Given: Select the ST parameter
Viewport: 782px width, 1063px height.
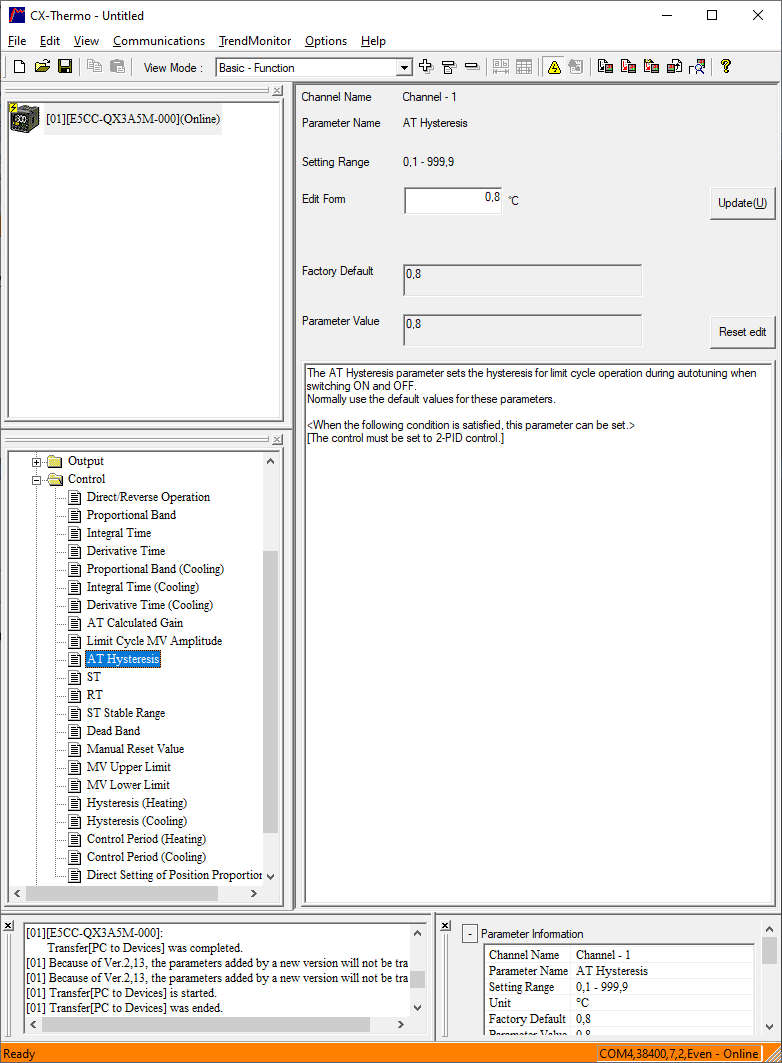Looking at the screenshot, I should tap(94, 677).
